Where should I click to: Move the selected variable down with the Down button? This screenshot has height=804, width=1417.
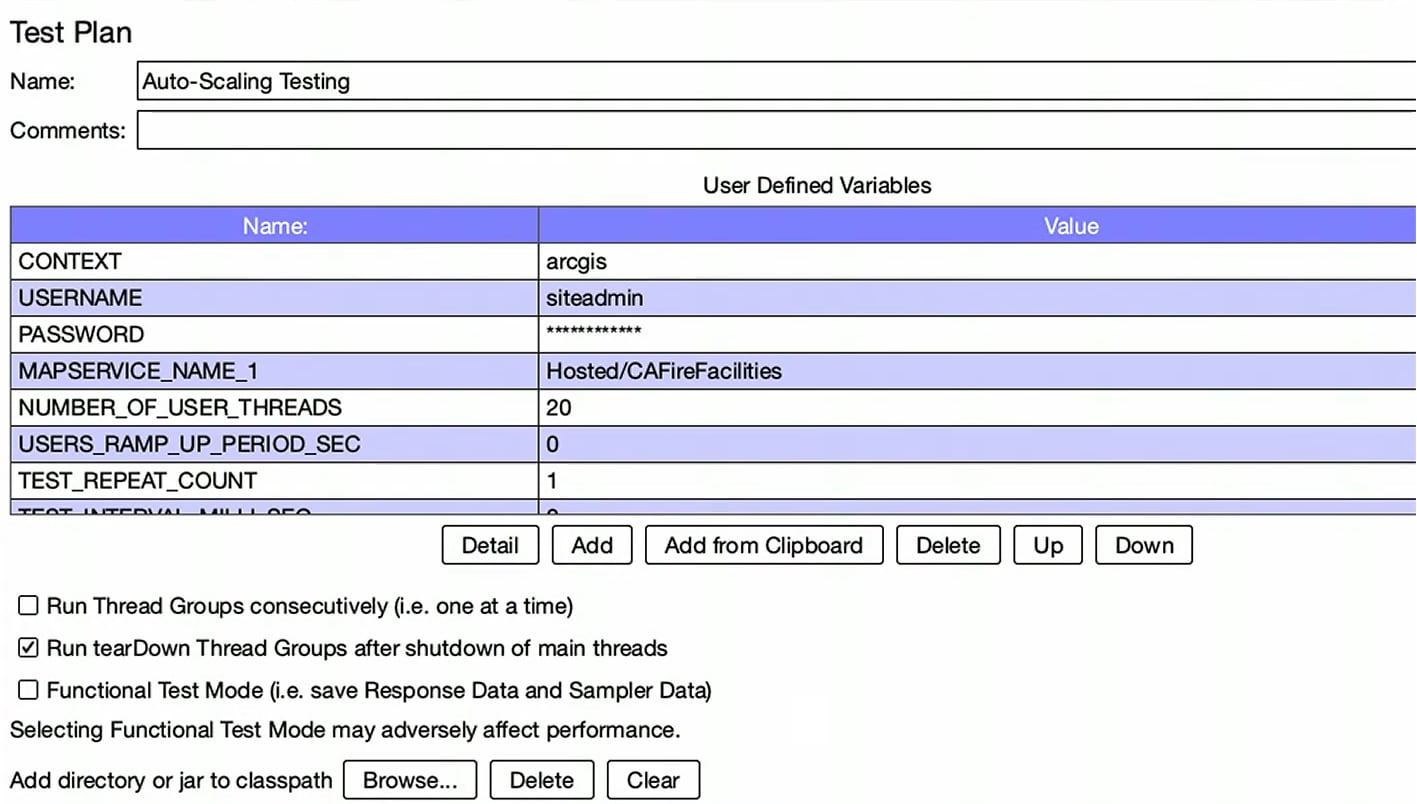(x=1143, y=545)
